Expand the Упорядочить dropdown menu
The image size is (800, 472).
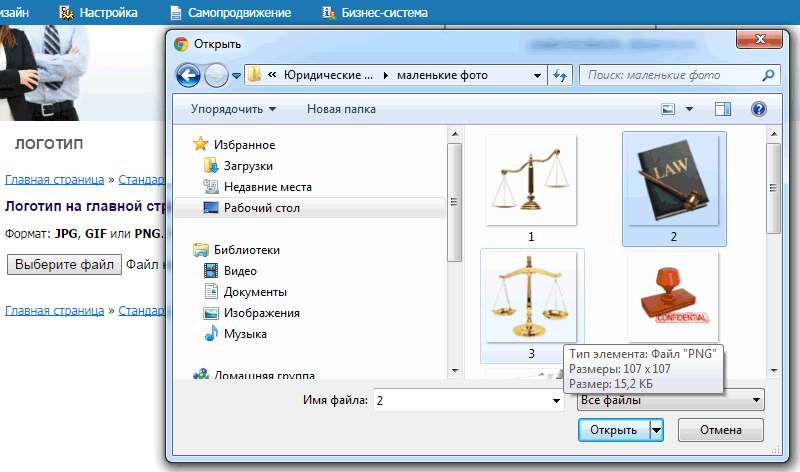233,109
